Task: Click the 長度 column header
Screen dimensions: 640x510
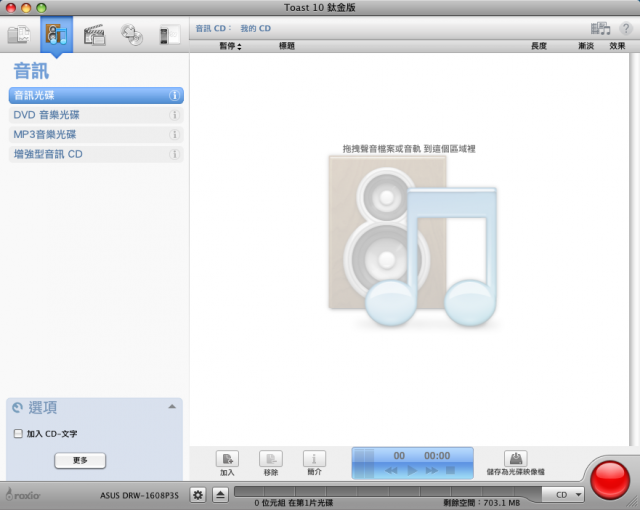Action: pos(538,46)
